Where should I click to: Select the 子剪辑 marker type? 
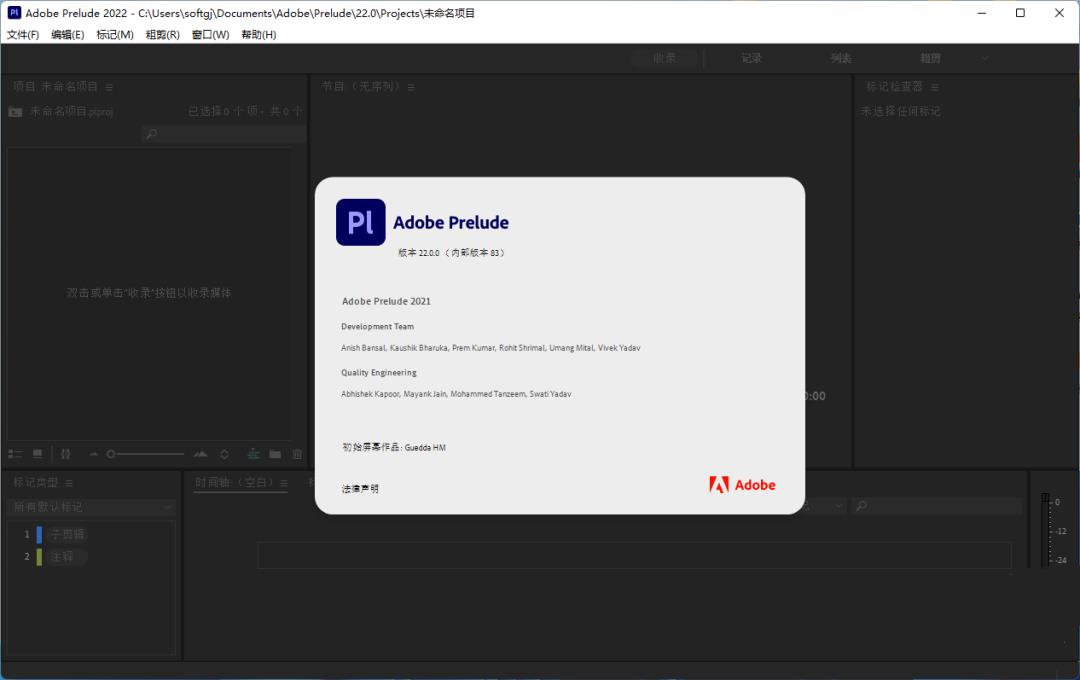click(x=68, y=534)
